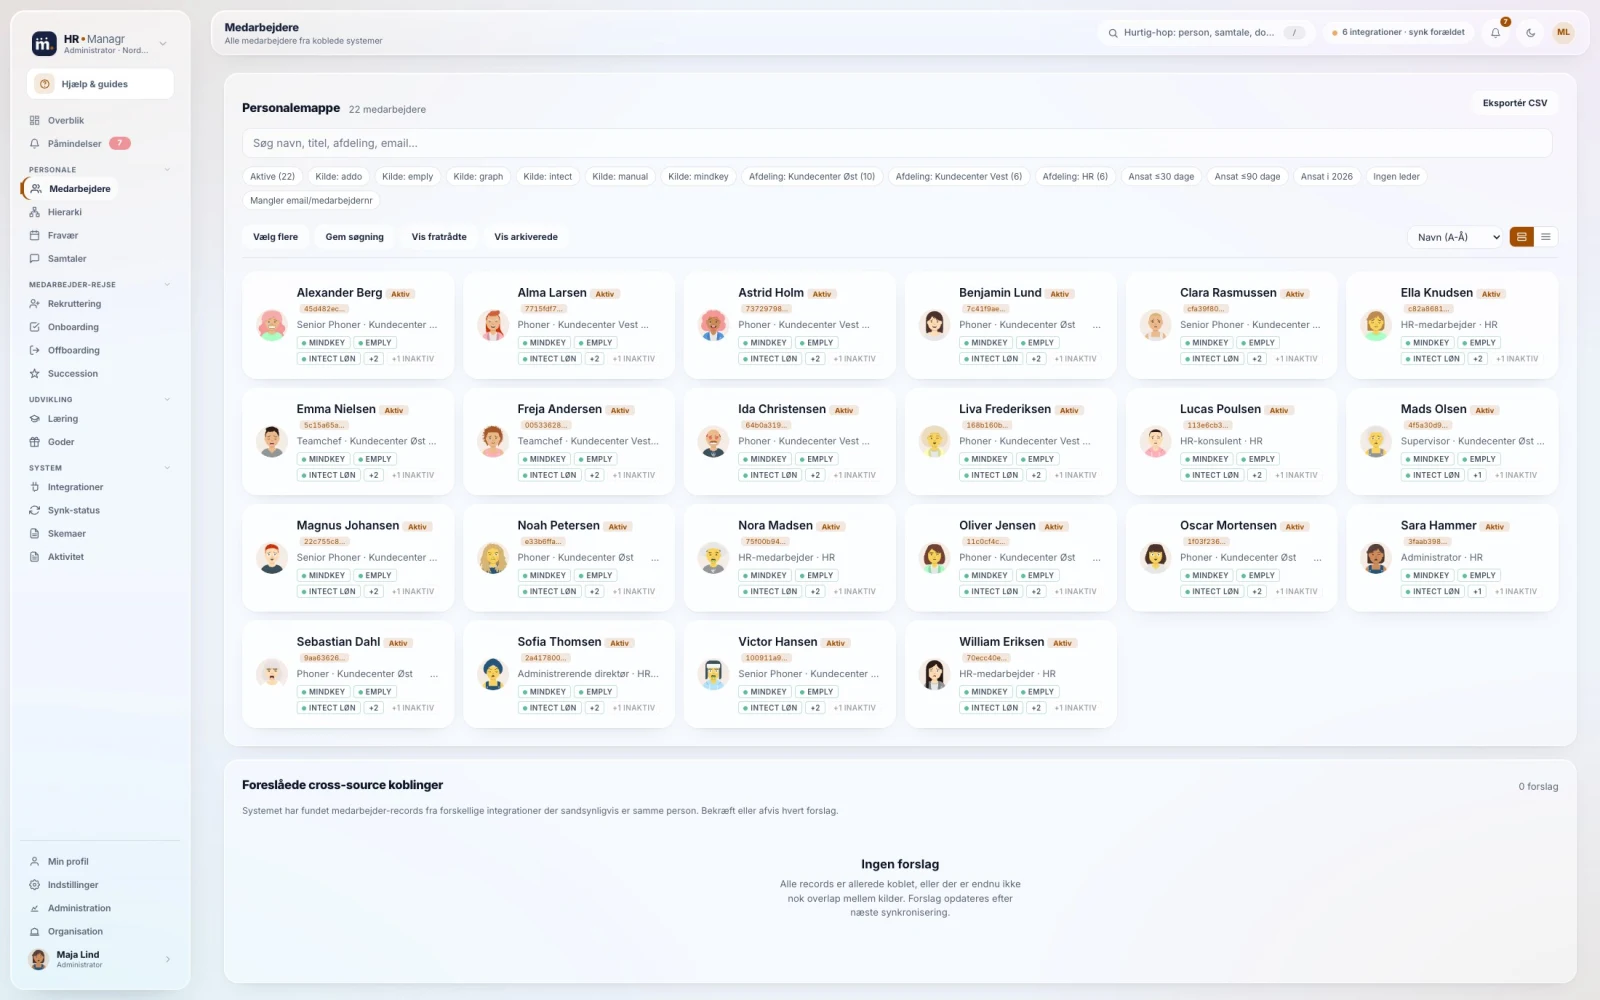The width and height of the screenshot is (1600, 1000).
Task: Collapse the SYSTEM section
Action: click(x=167, y=467)
